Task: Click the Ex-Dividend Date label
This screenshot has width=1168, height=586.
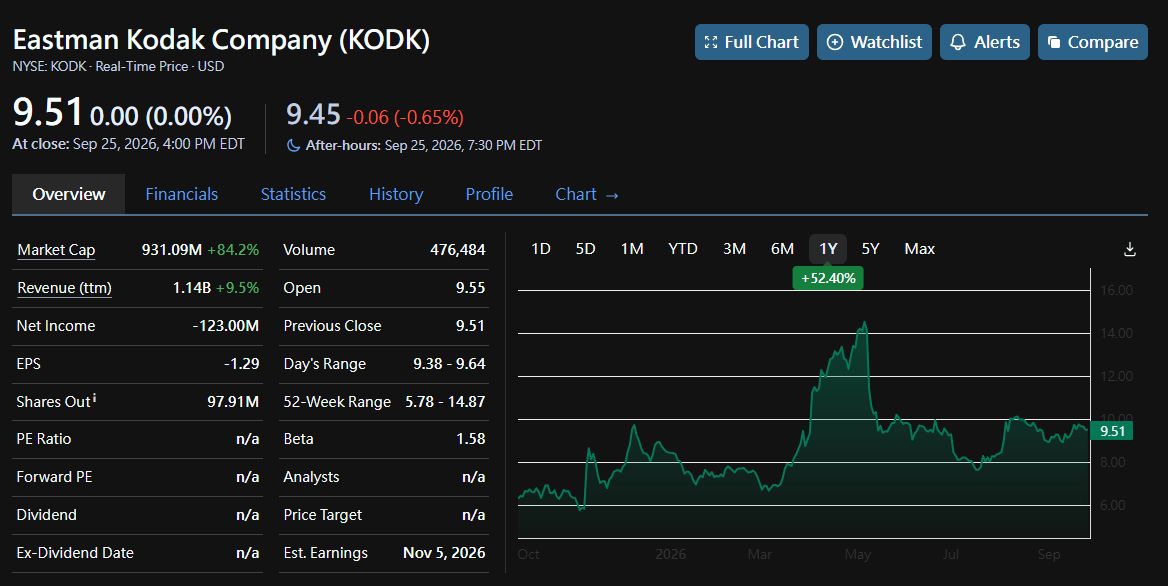Action: tap(75, 553)
